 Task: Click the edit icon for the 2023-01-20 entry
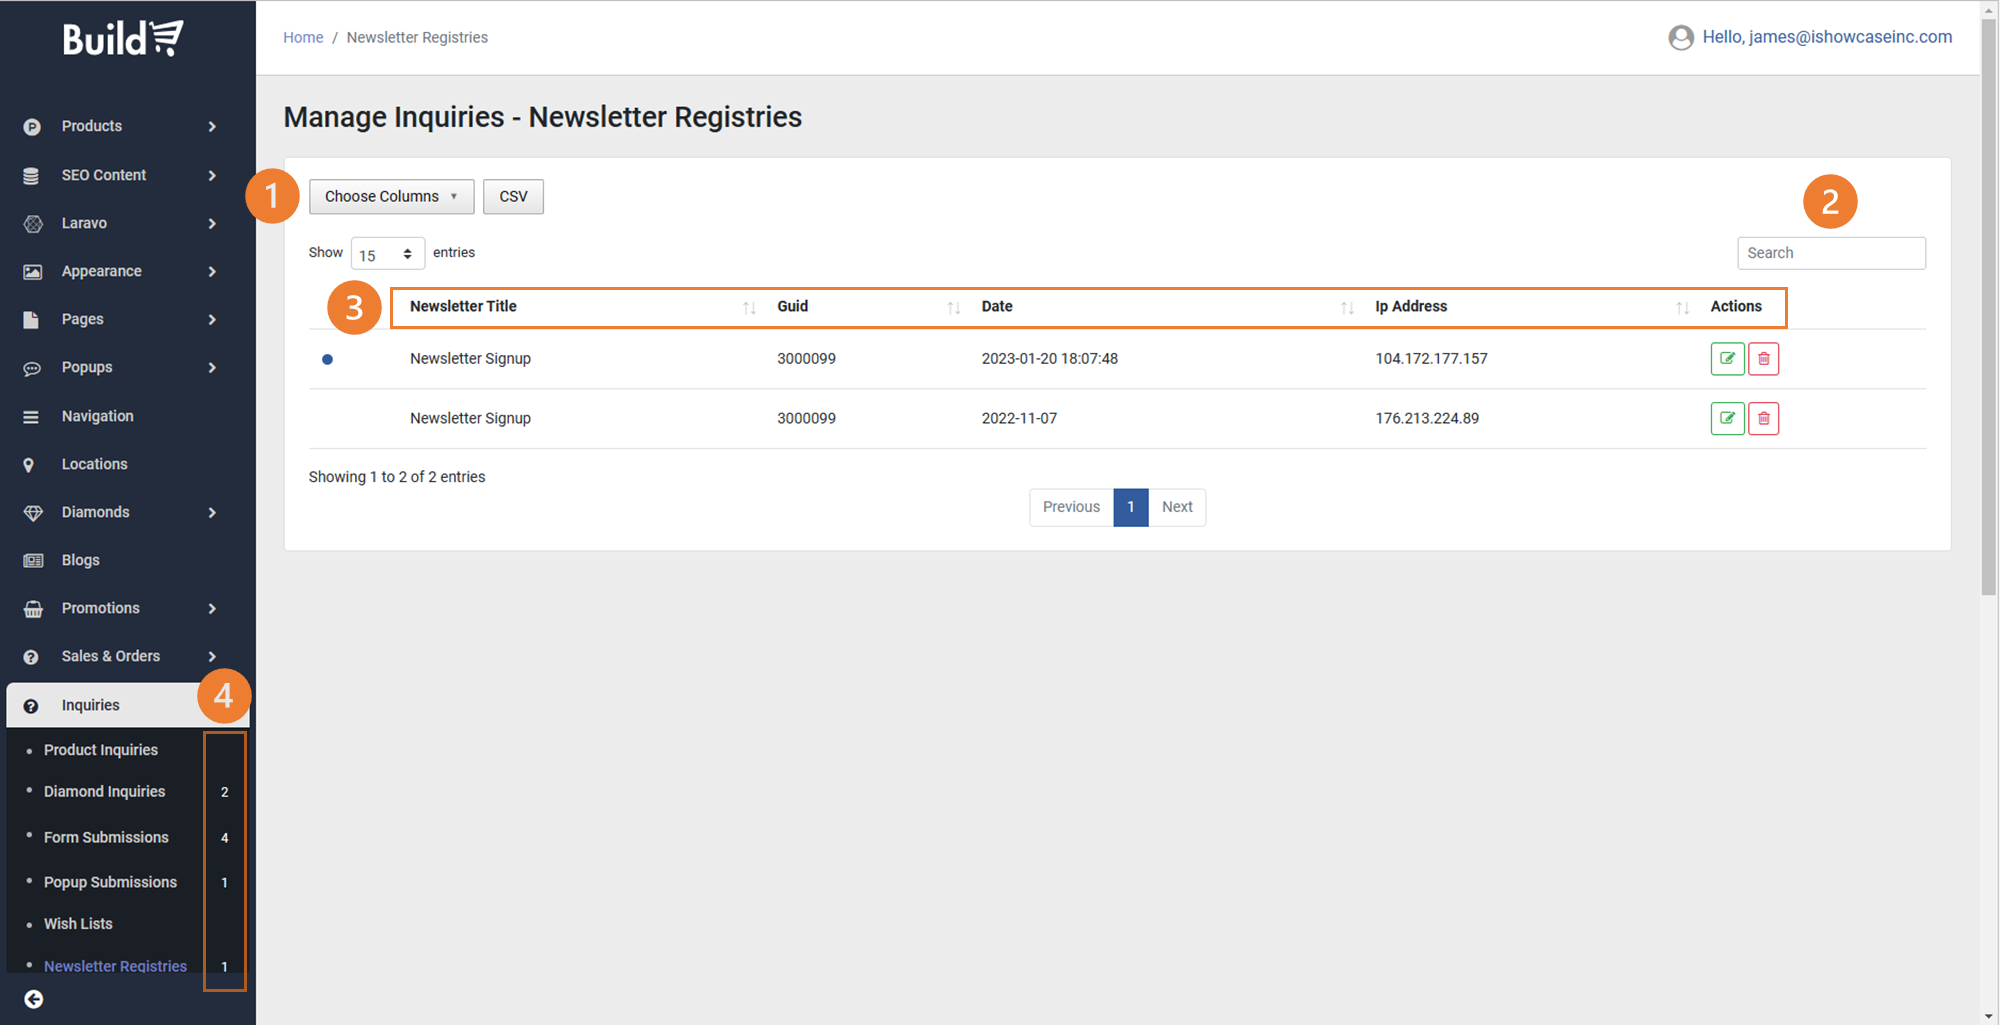(1727, 359)
